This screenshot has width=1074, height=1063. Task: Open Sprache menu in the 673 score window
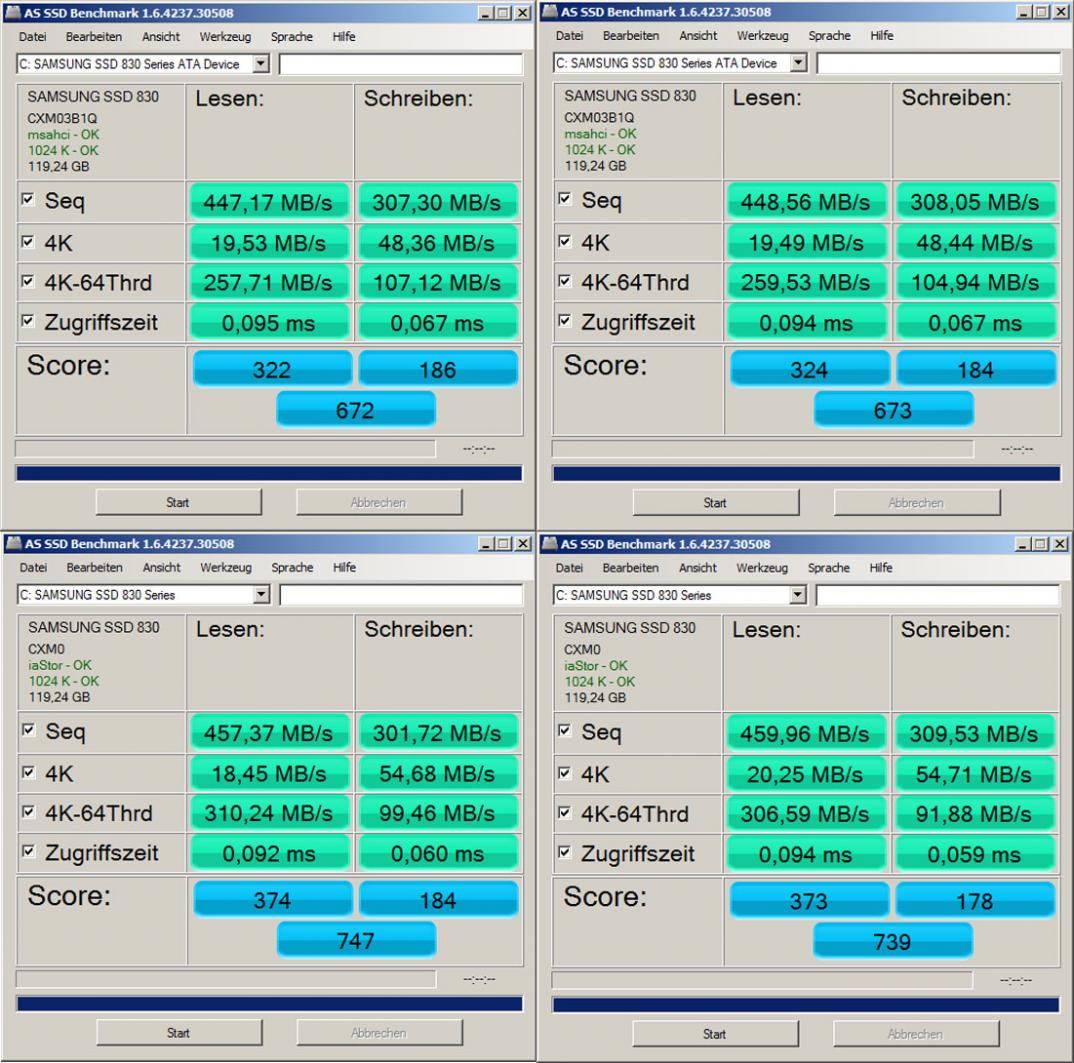[x=829, y=36]
